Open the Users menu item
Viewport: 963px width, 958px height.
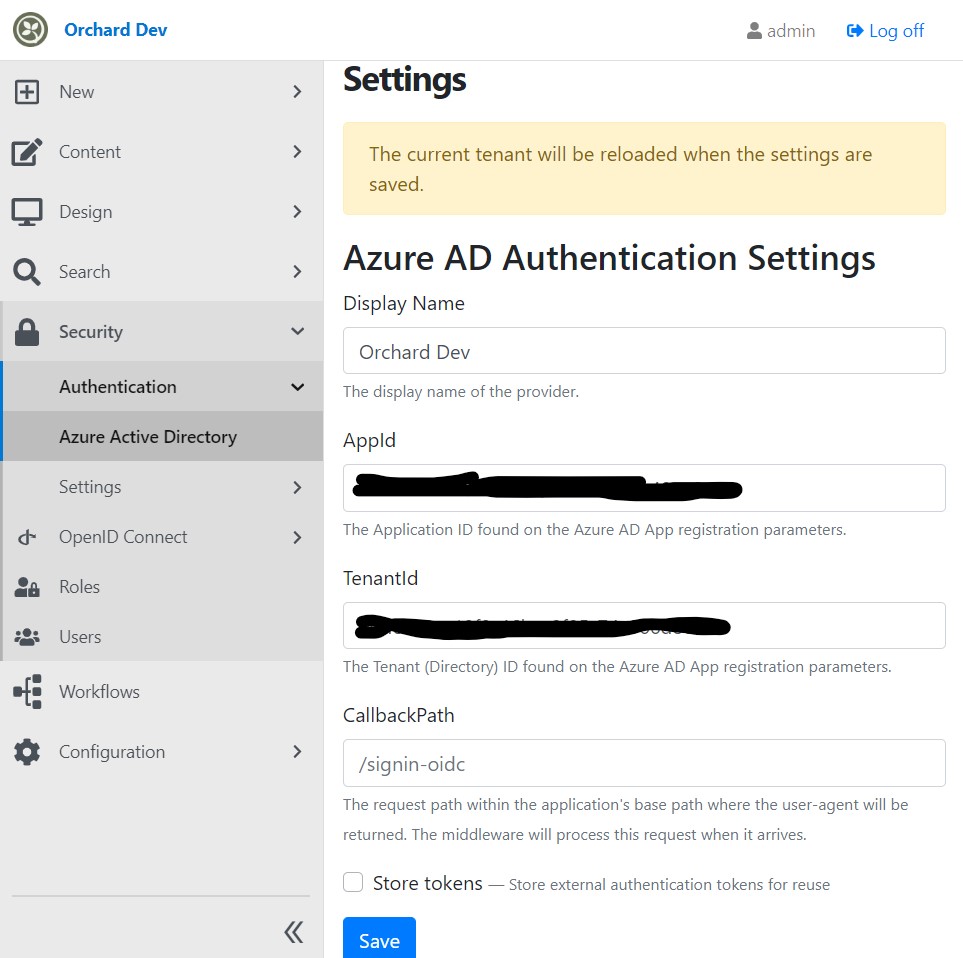click(x=163, y=637)
